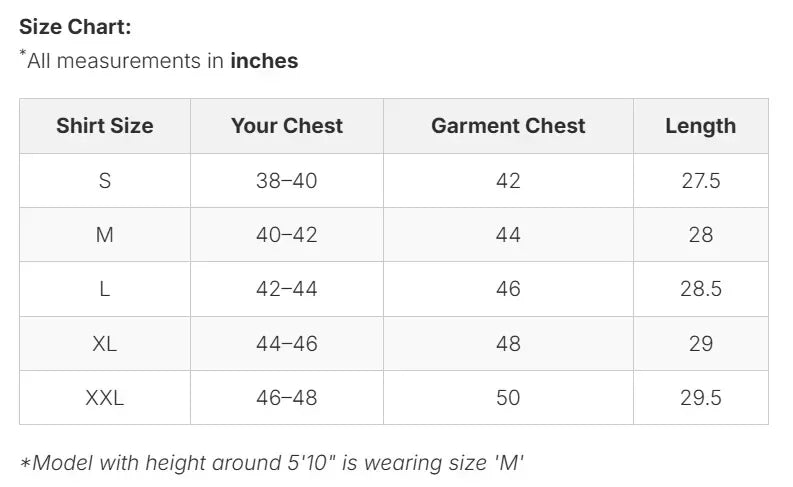793x487 pixels.
Task: Click the L shirt size cell
Action: [x=105, y=289]
